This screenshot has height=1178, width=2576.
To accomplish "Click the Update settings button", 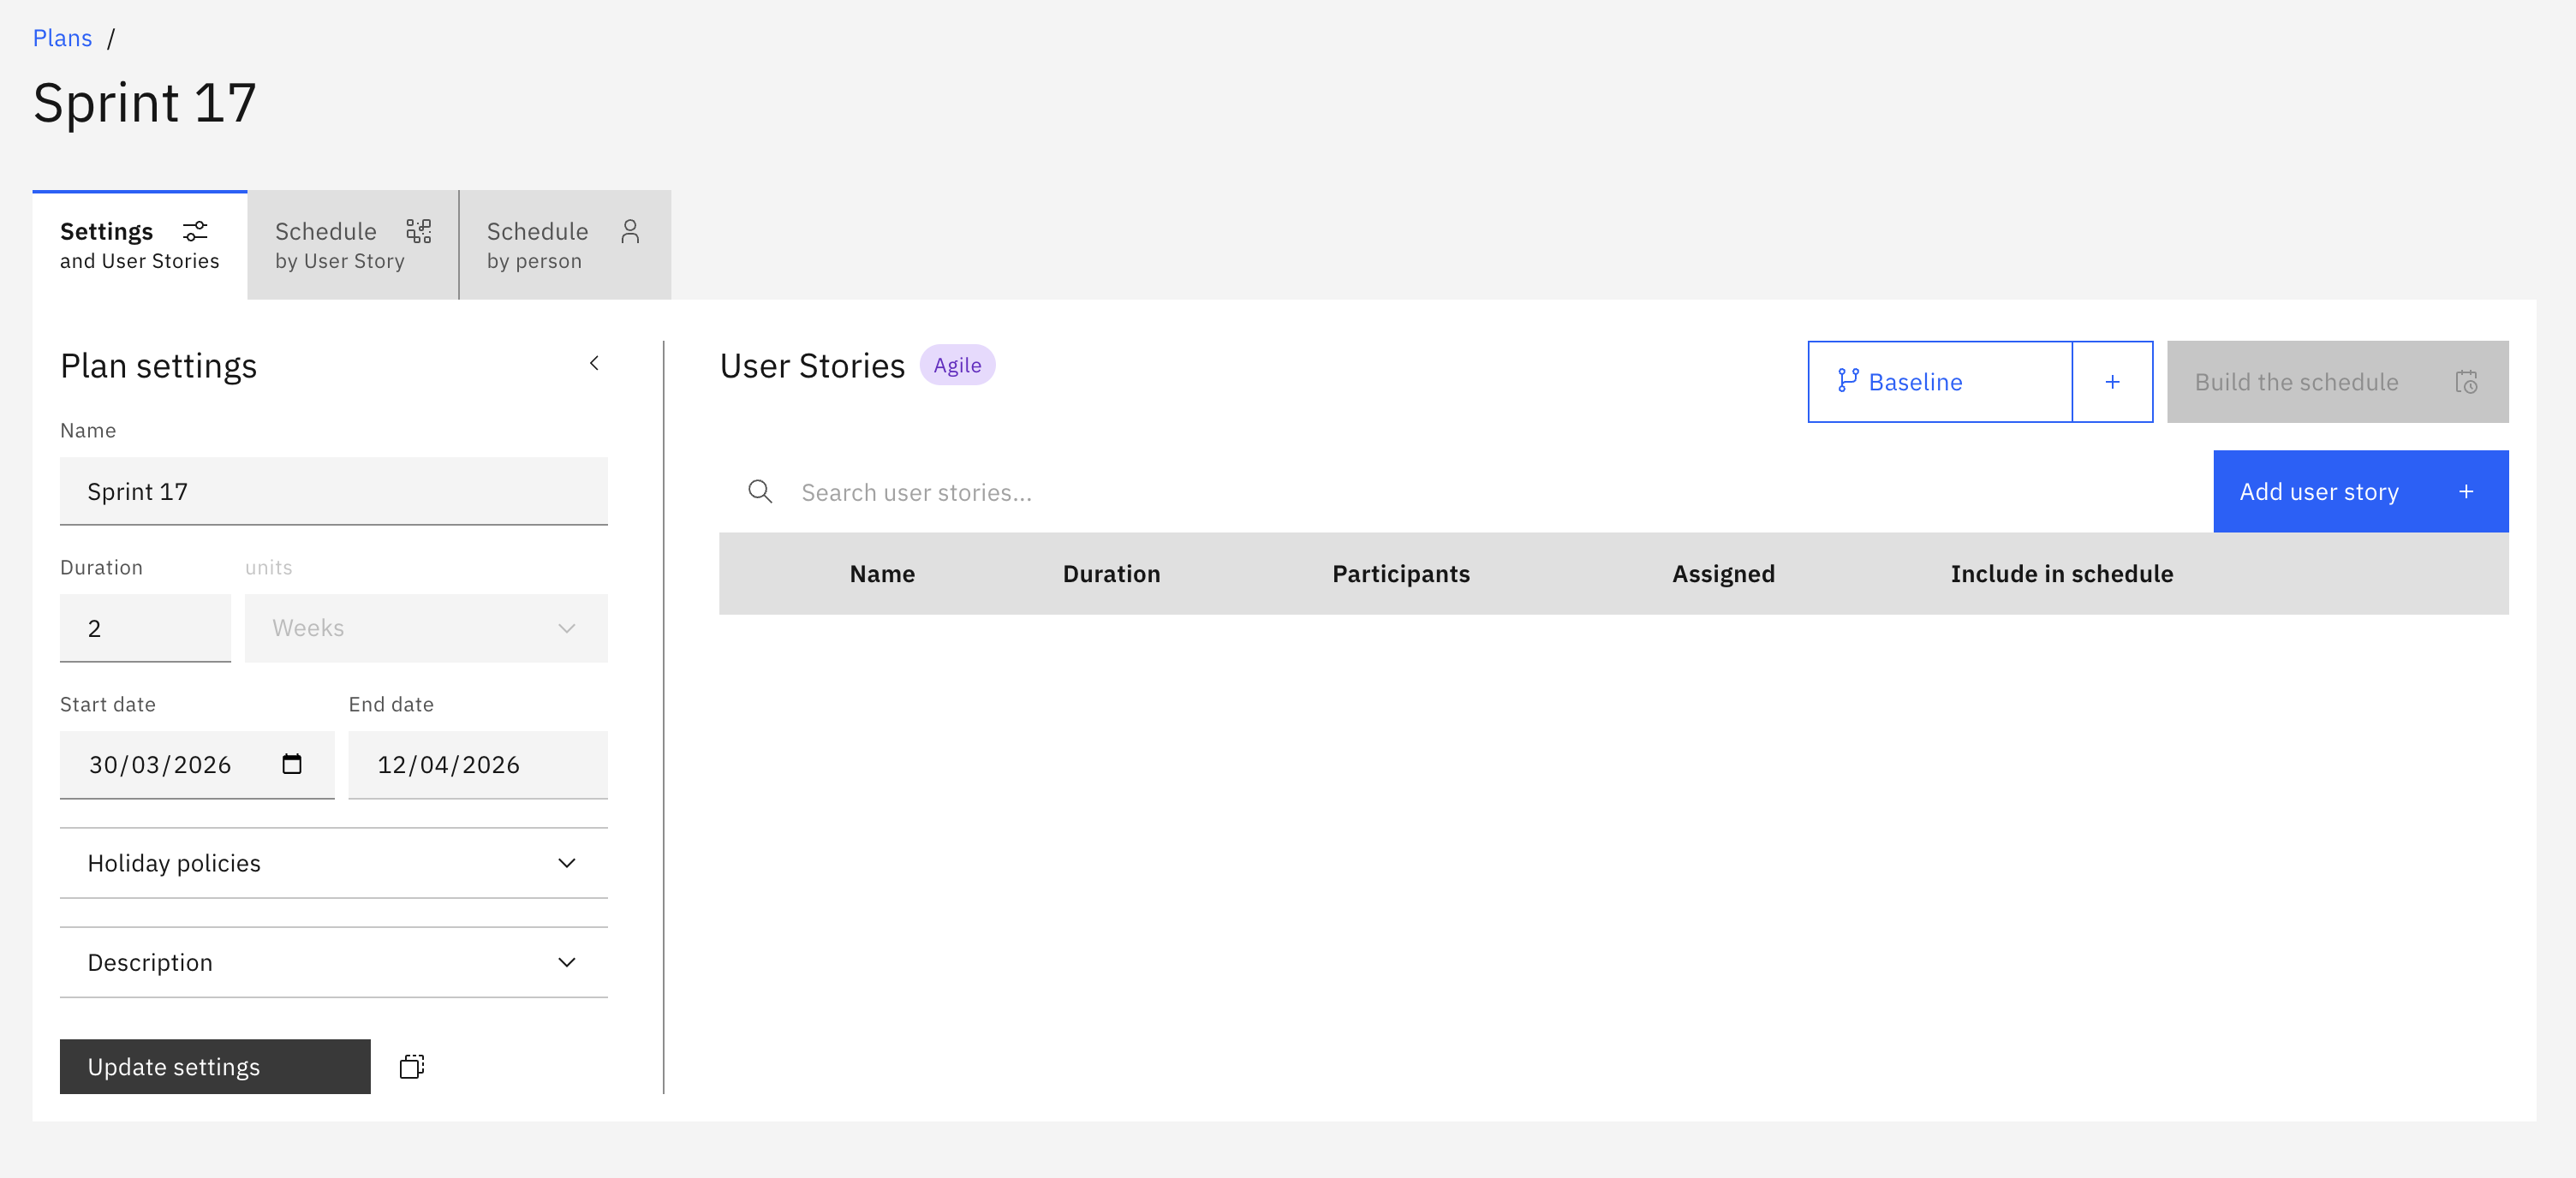I will click(215, 1066).
